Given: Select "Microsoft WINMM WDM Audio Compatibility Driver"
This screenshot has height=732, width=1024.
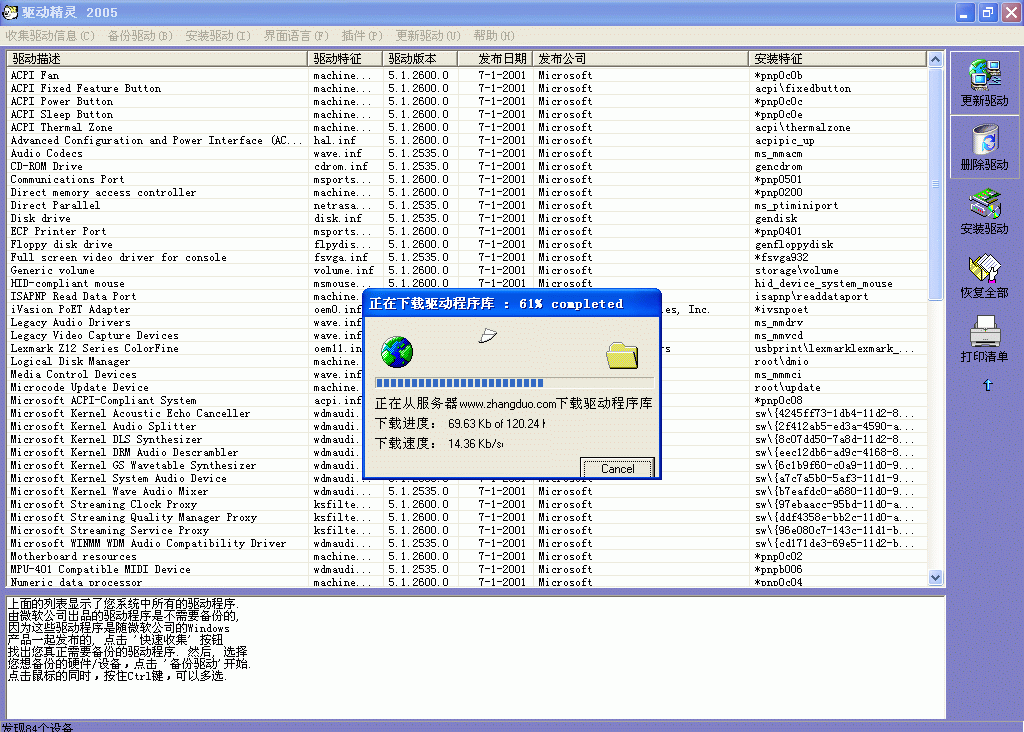Looking at the screenshot, I should 467,543.
